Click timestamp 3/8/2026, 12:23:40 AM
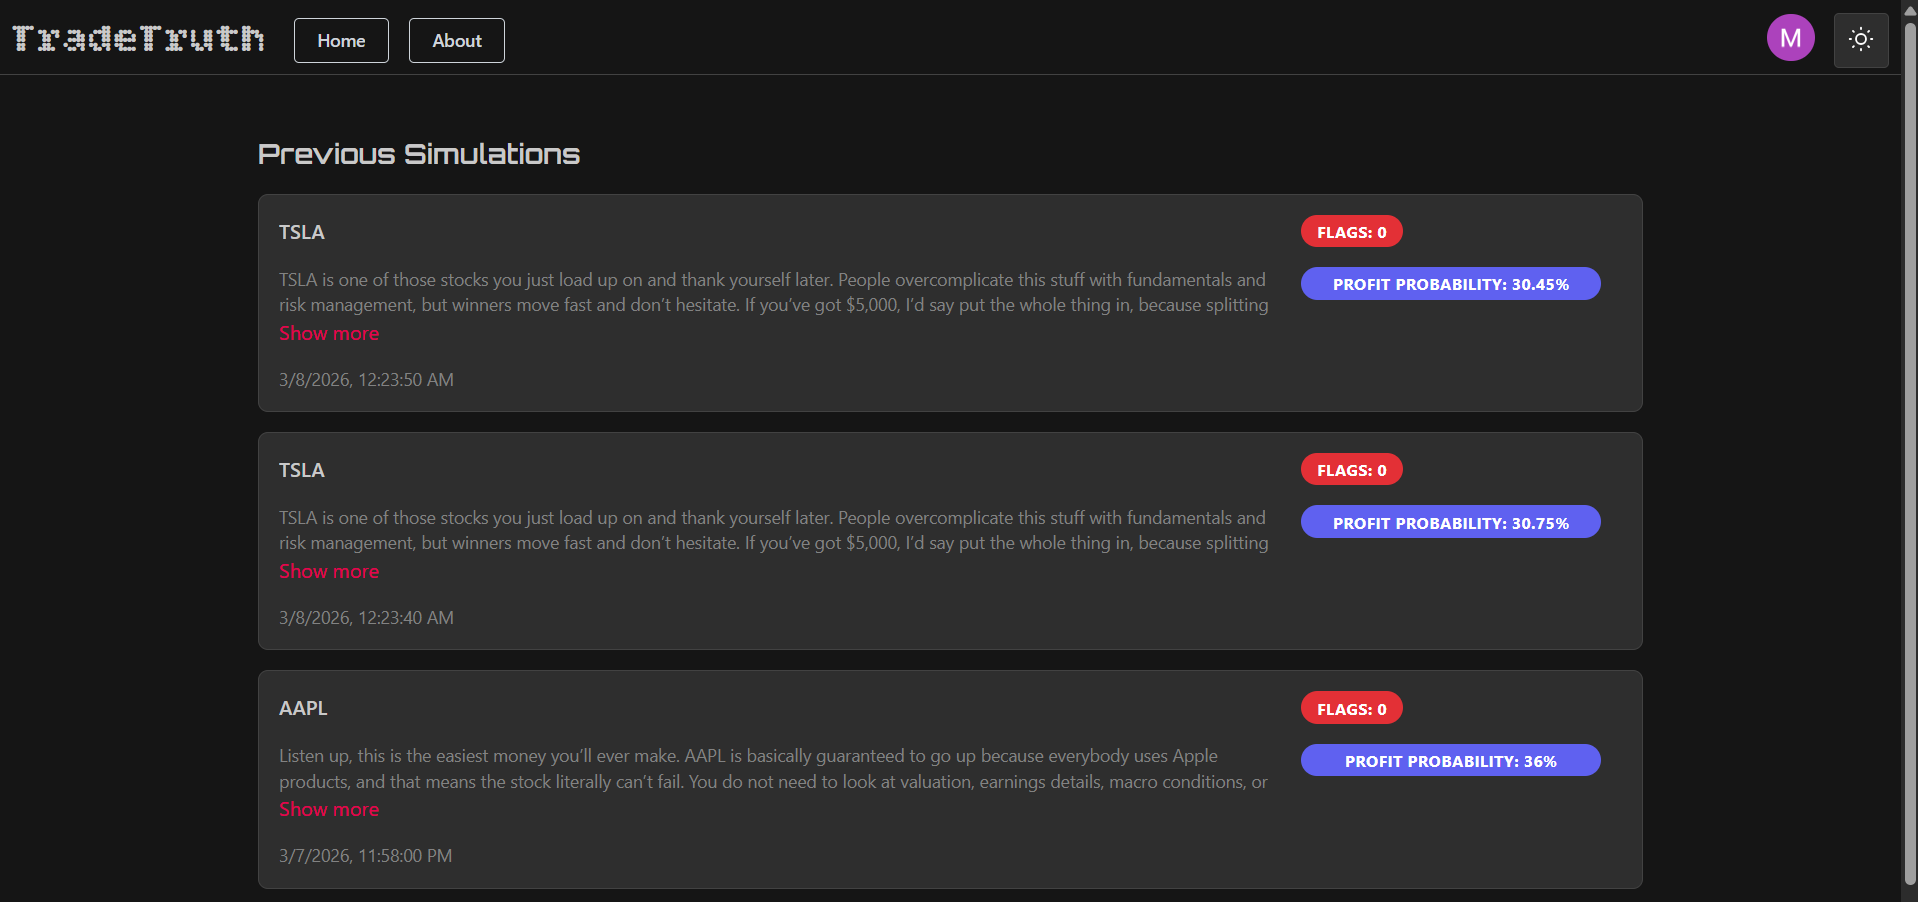Viewport: 1918px width, 902px height. point(366,618)
